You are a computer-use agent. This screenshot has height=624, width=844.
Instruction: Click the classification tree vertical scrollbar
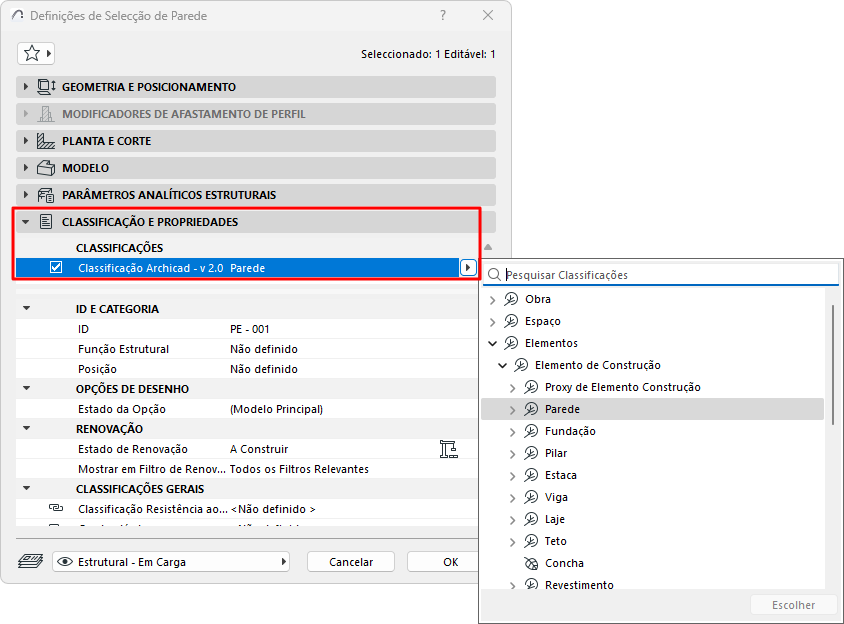tap(833, 364)
